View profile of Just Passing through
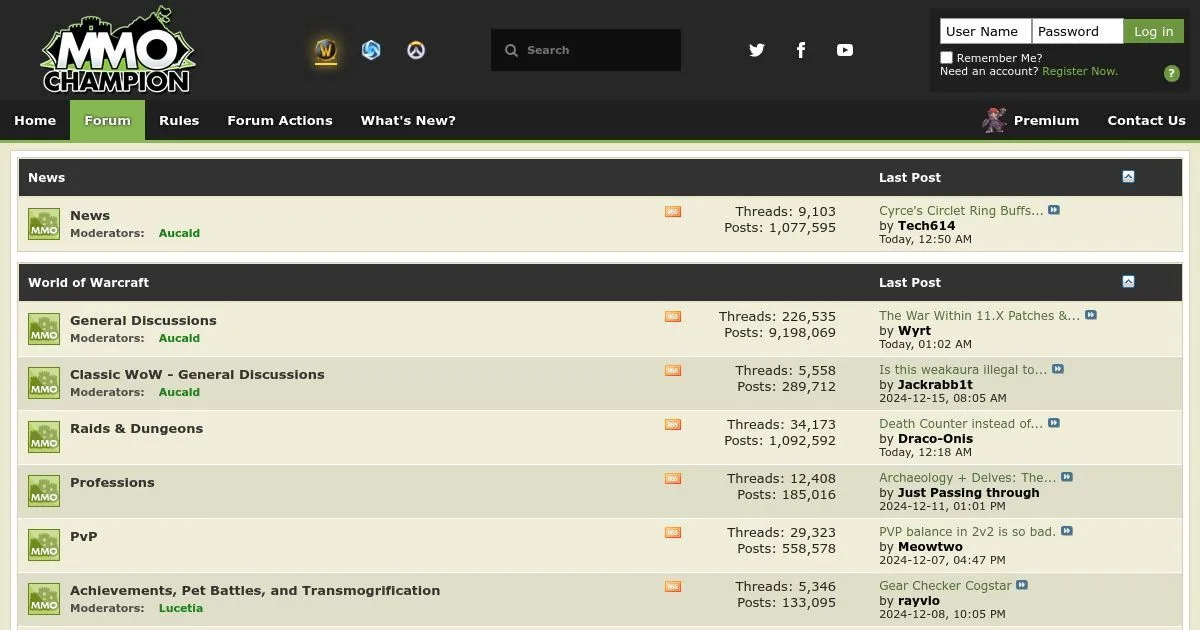Image resolution: width=1200 pixels, height=630 pixels. click(969, 492)
